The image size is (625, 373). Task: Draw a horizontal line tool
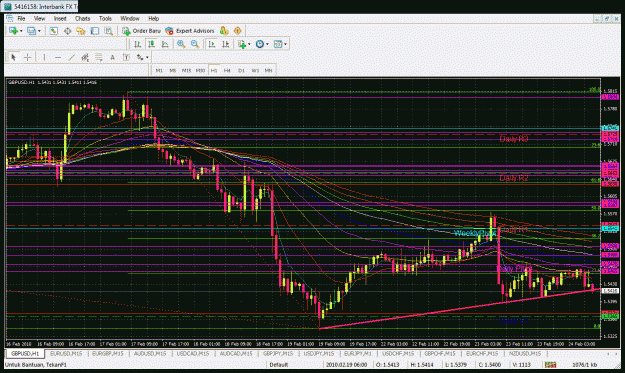coord(58,57)
